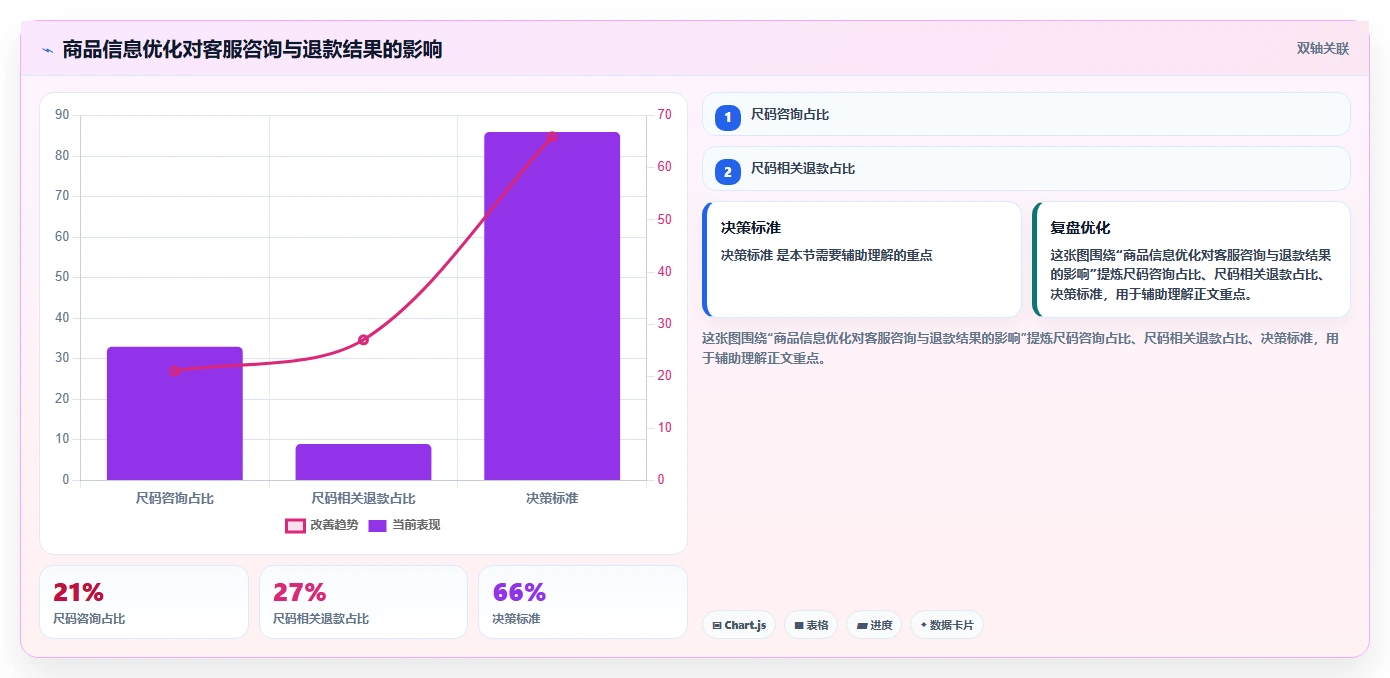Select the 进度 tag chip
The width and height of the screenshot is (1390, 678).
(x=874, y=625)
